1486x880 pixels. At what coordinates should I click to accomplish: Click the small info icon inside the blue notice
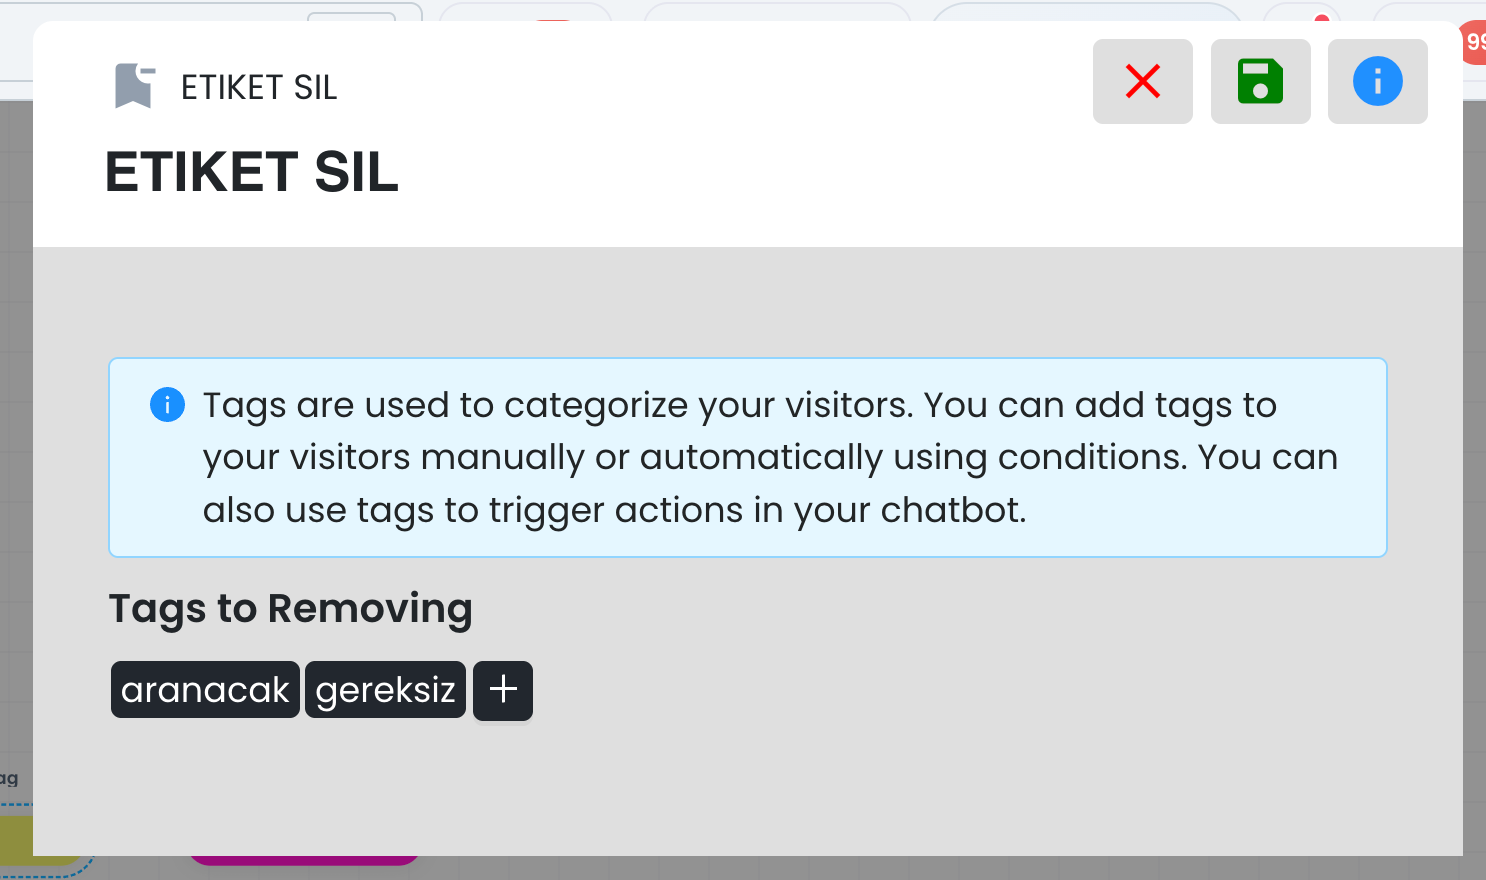(167, 405)
